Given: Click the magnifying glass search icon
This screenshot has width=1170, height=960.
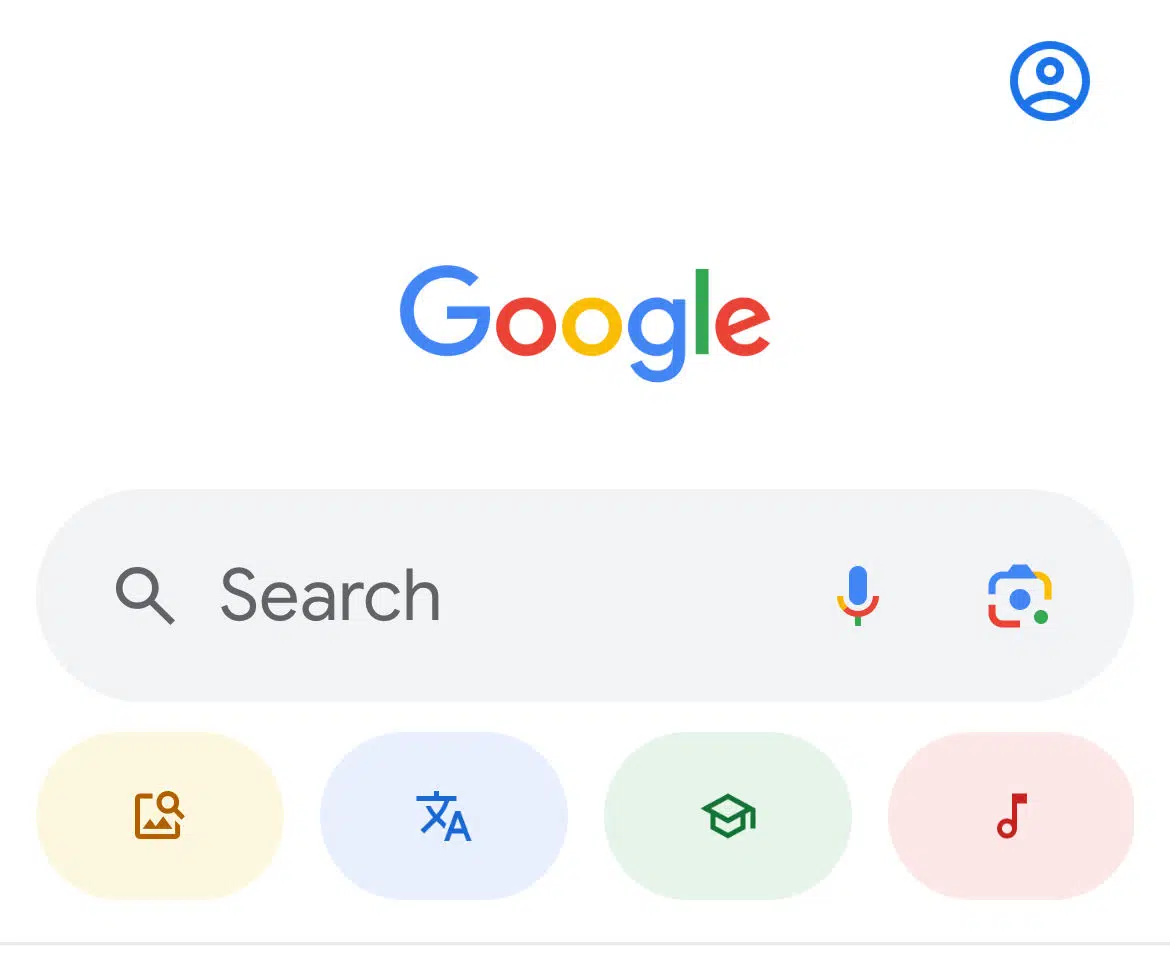Looking at the screenshot, I should (x=144, y=596).
